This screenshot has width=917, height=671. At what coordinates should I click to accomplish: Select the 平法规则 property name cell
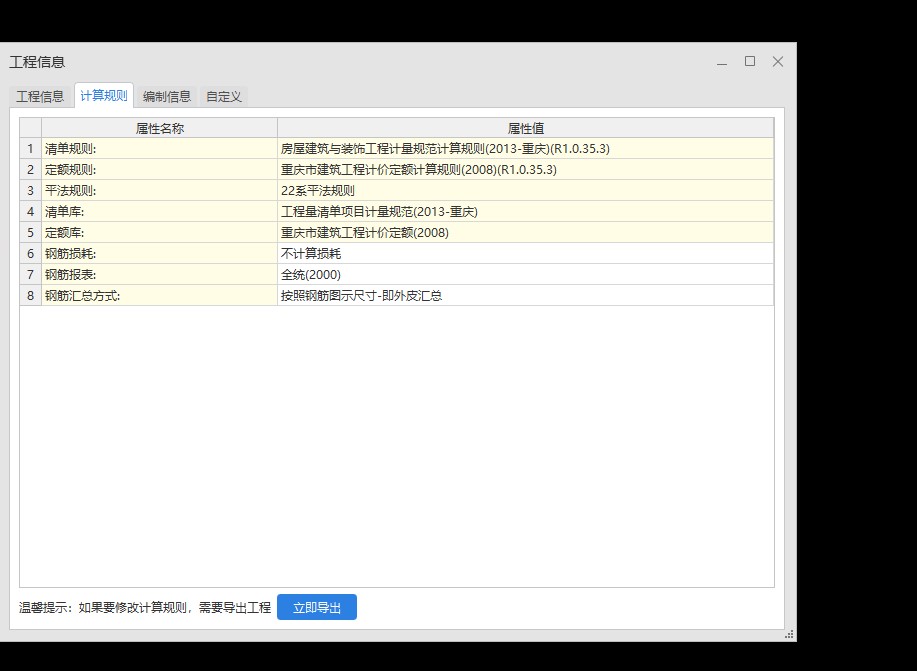[x=160, y=191]
